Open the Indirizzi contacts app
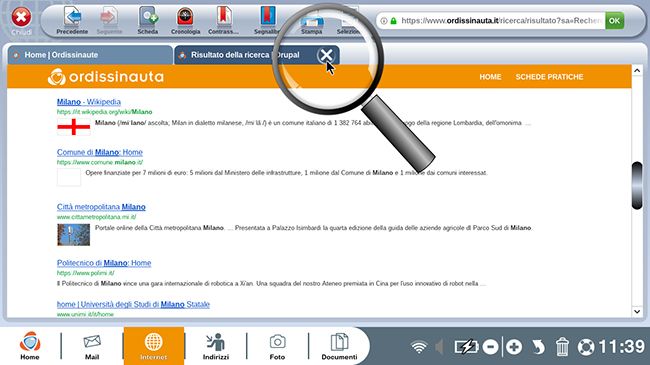The height and width of the screenshot is (365, 650). click(x=216, y=347)
